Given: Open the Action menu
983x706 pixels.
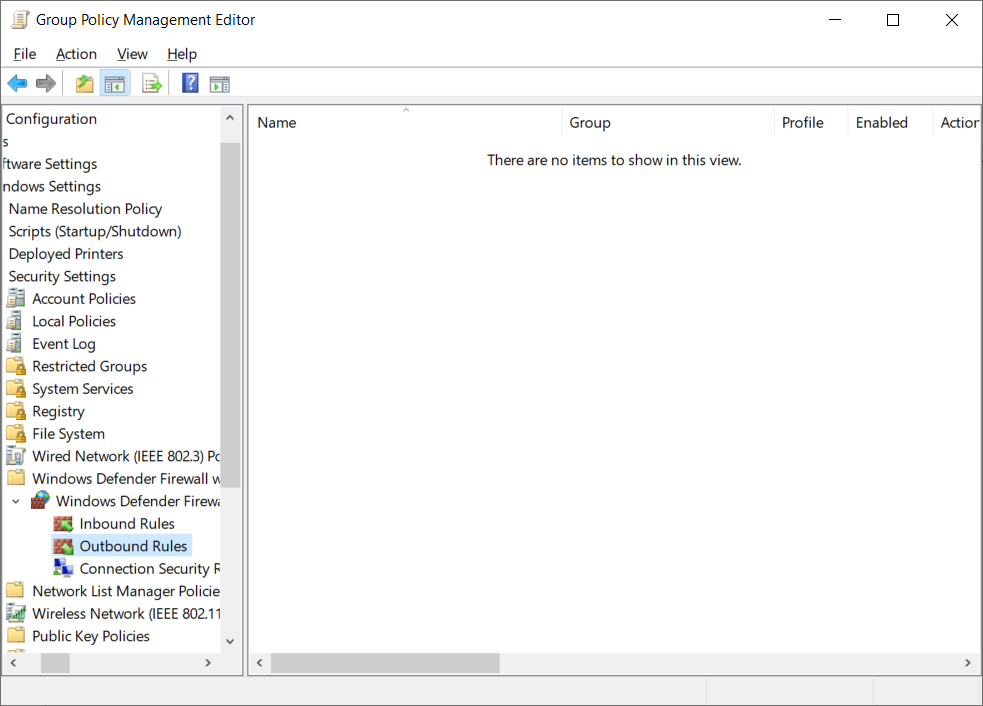Looking at the screenshot, I should coord(76,55).
